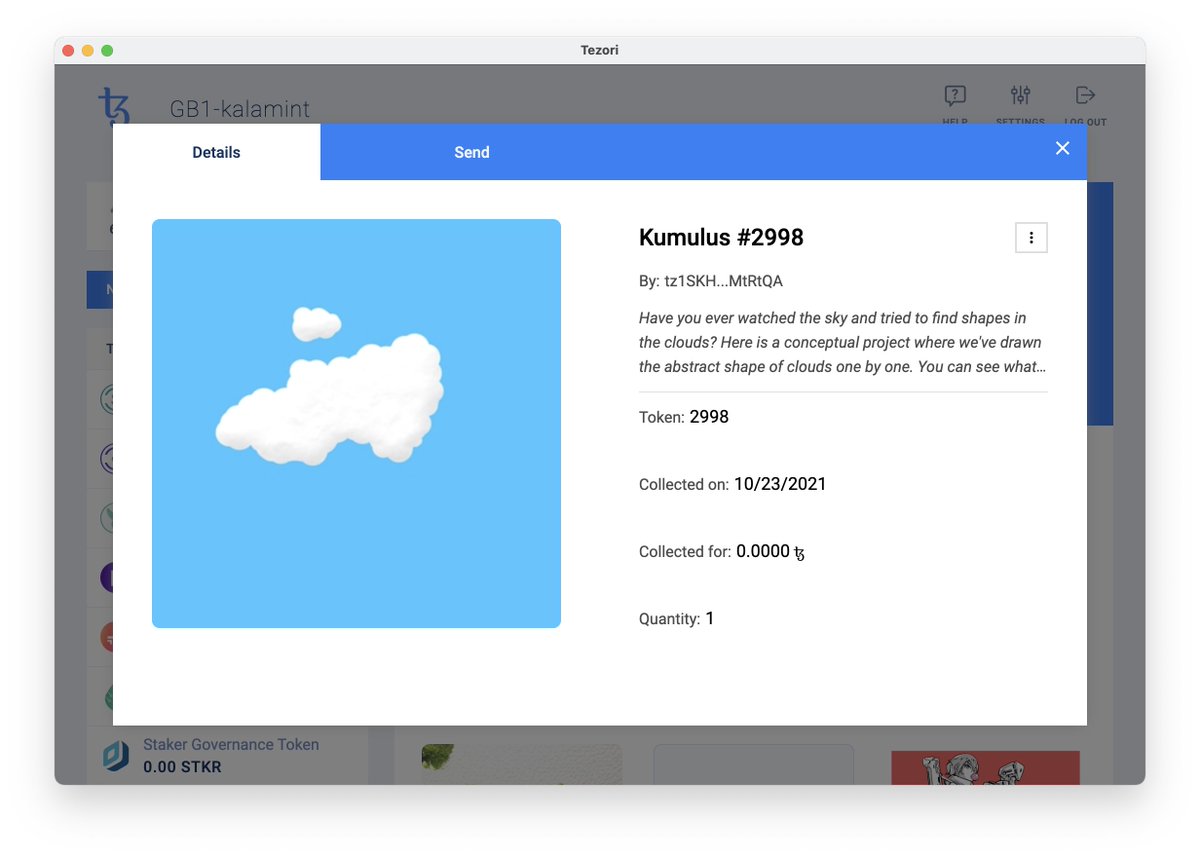The image size is (1200, 857).
Task: Click the Kumulus cloud artwork image
Action: point(356,422)
